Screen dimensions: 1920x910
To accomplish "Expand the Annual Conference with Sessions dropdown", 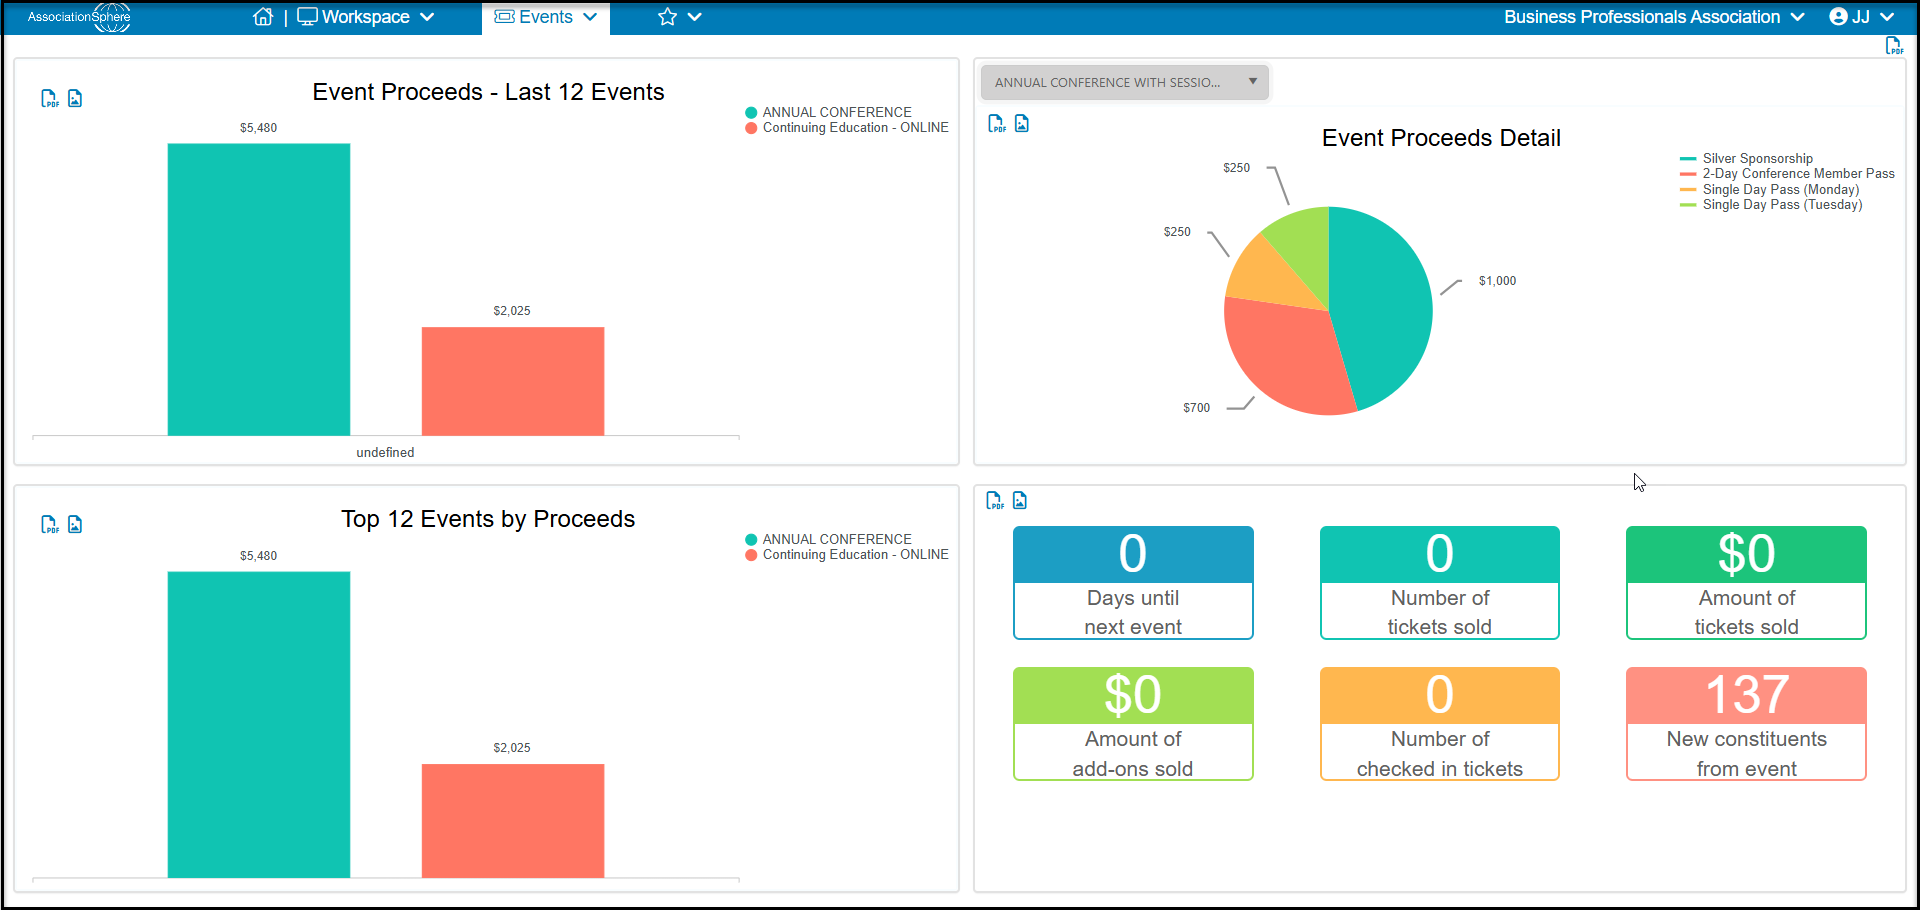I will 1125,82.
